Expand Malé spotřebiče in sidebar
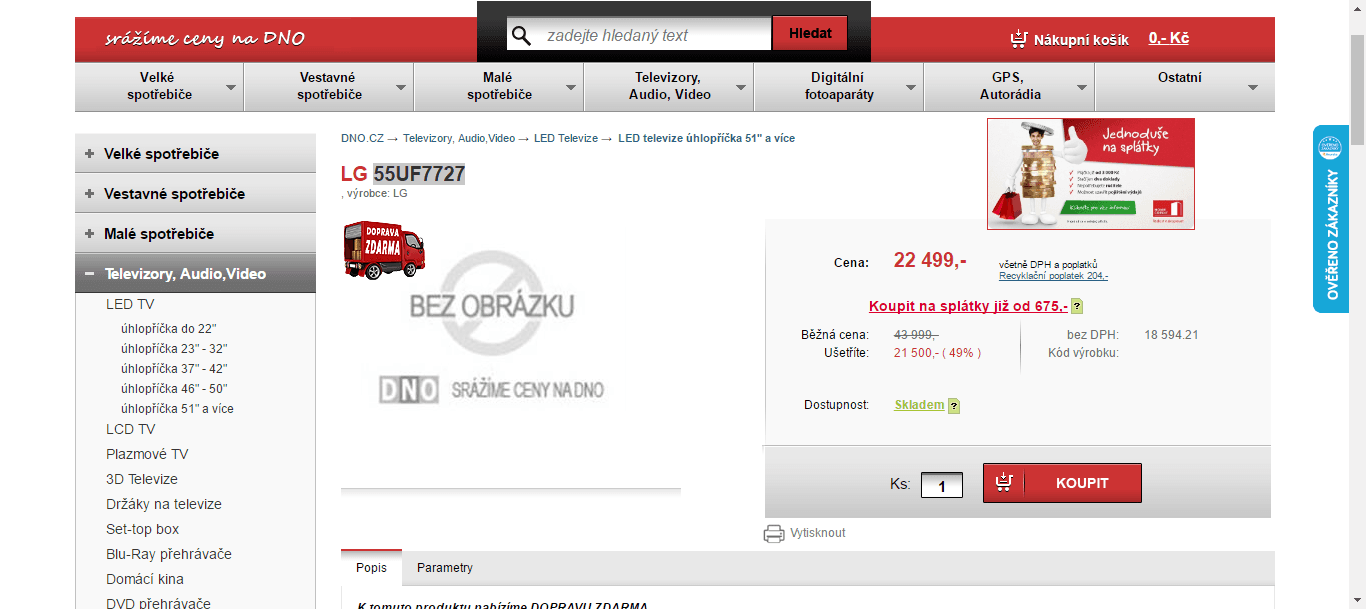1366x609 pixels. click(90, 234)
